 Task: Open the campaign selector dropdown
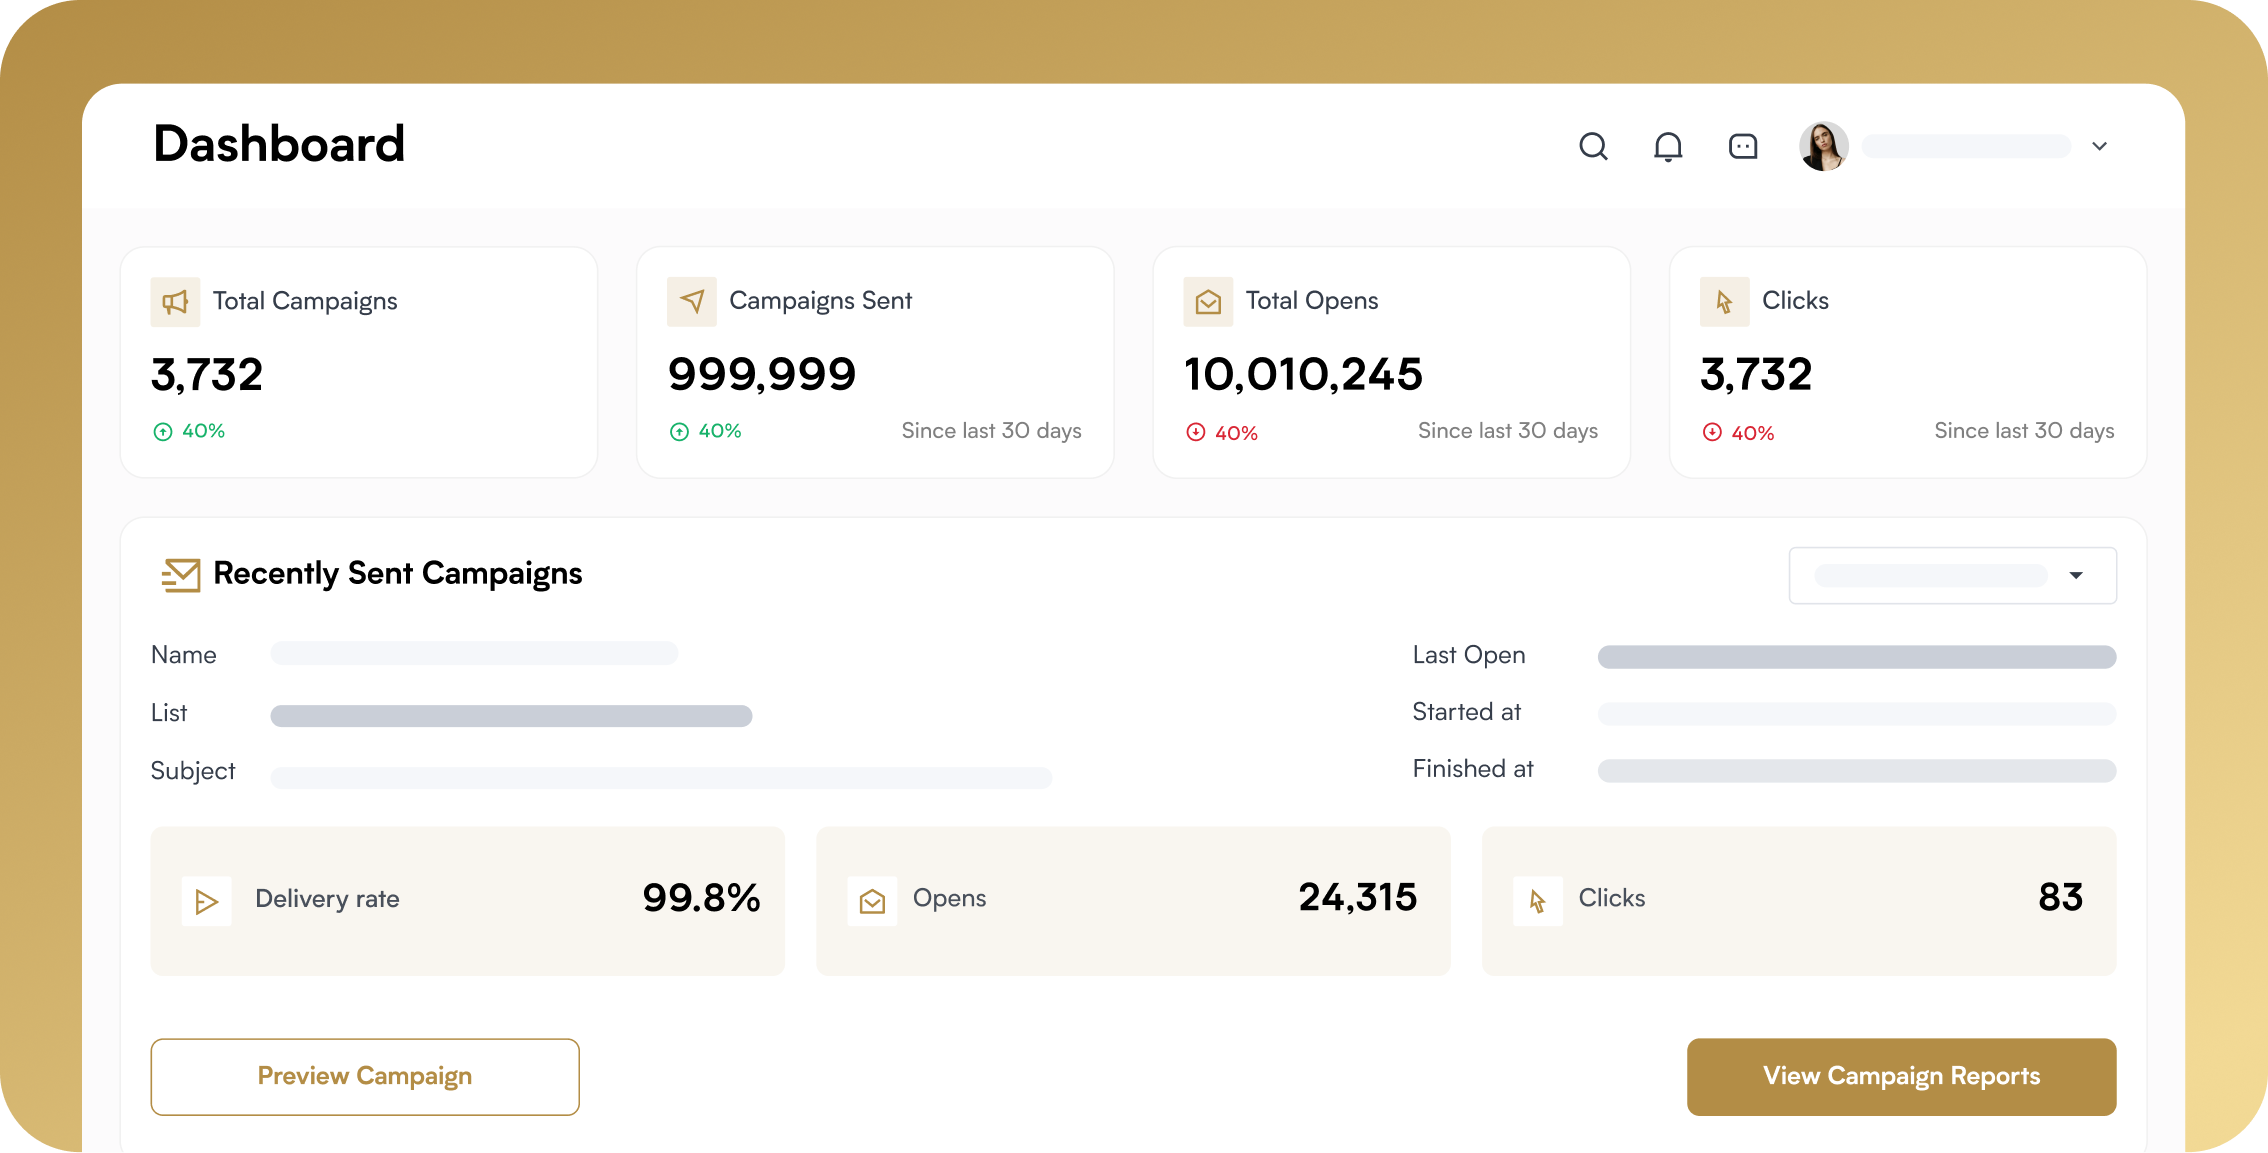(x=1930, y=575)
